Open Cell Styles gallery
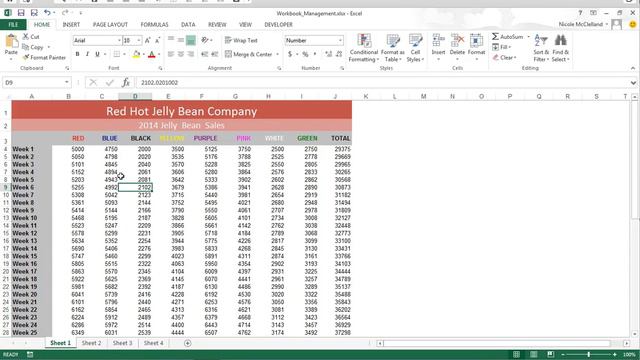The width and height of the screenshot is (640, 360). (415, 48)
